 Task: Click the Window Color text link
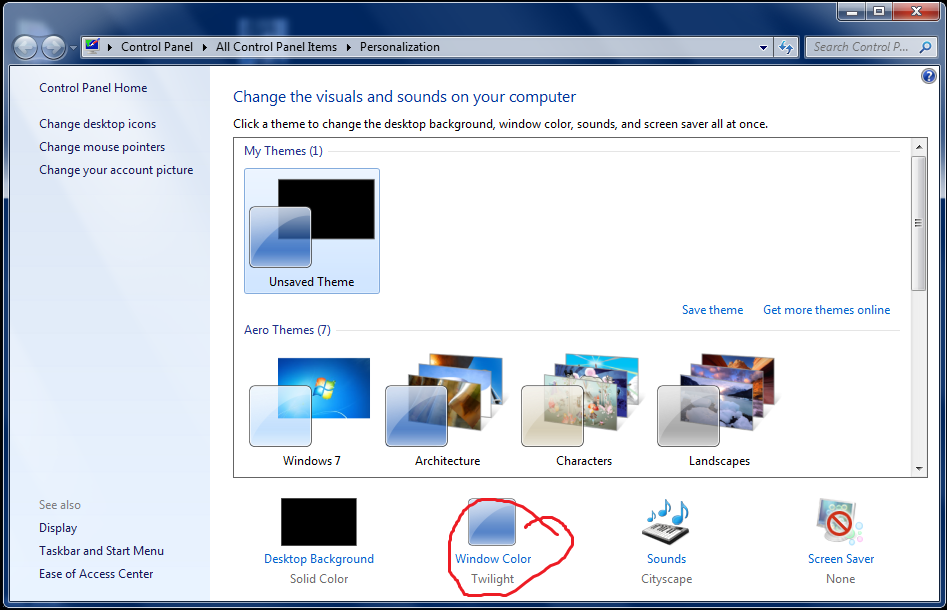pyautogui.click(x=493, y=559)
